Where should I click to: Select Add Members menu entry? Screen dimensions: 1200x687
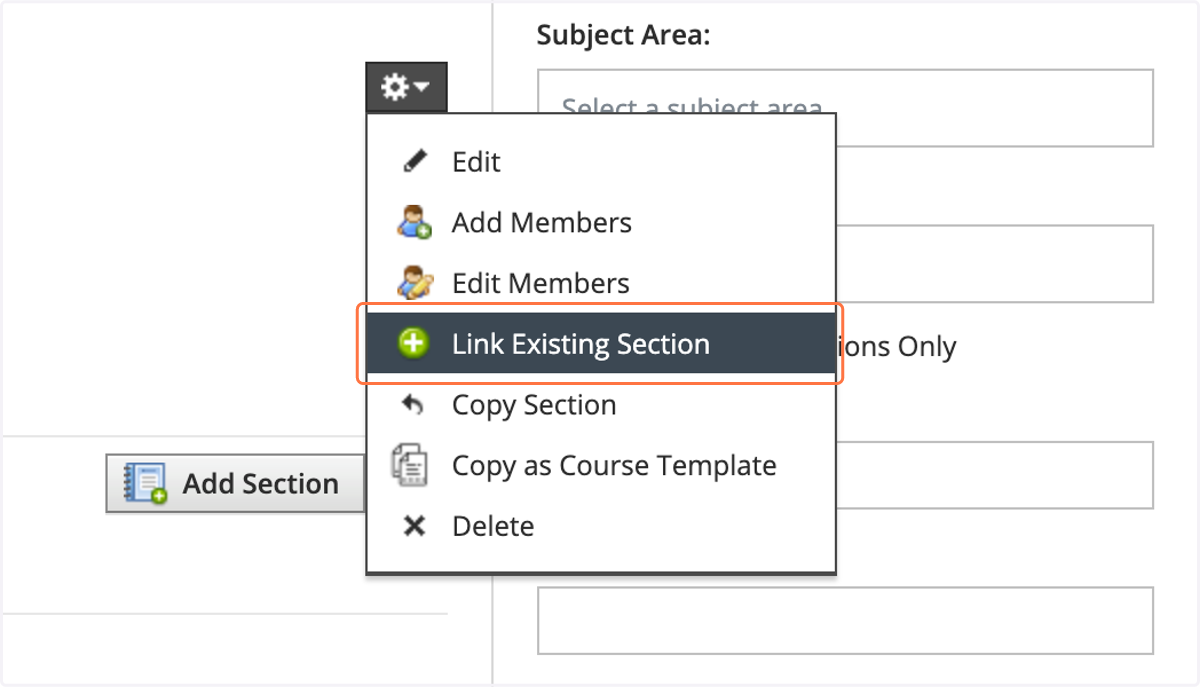click(601, 222)
